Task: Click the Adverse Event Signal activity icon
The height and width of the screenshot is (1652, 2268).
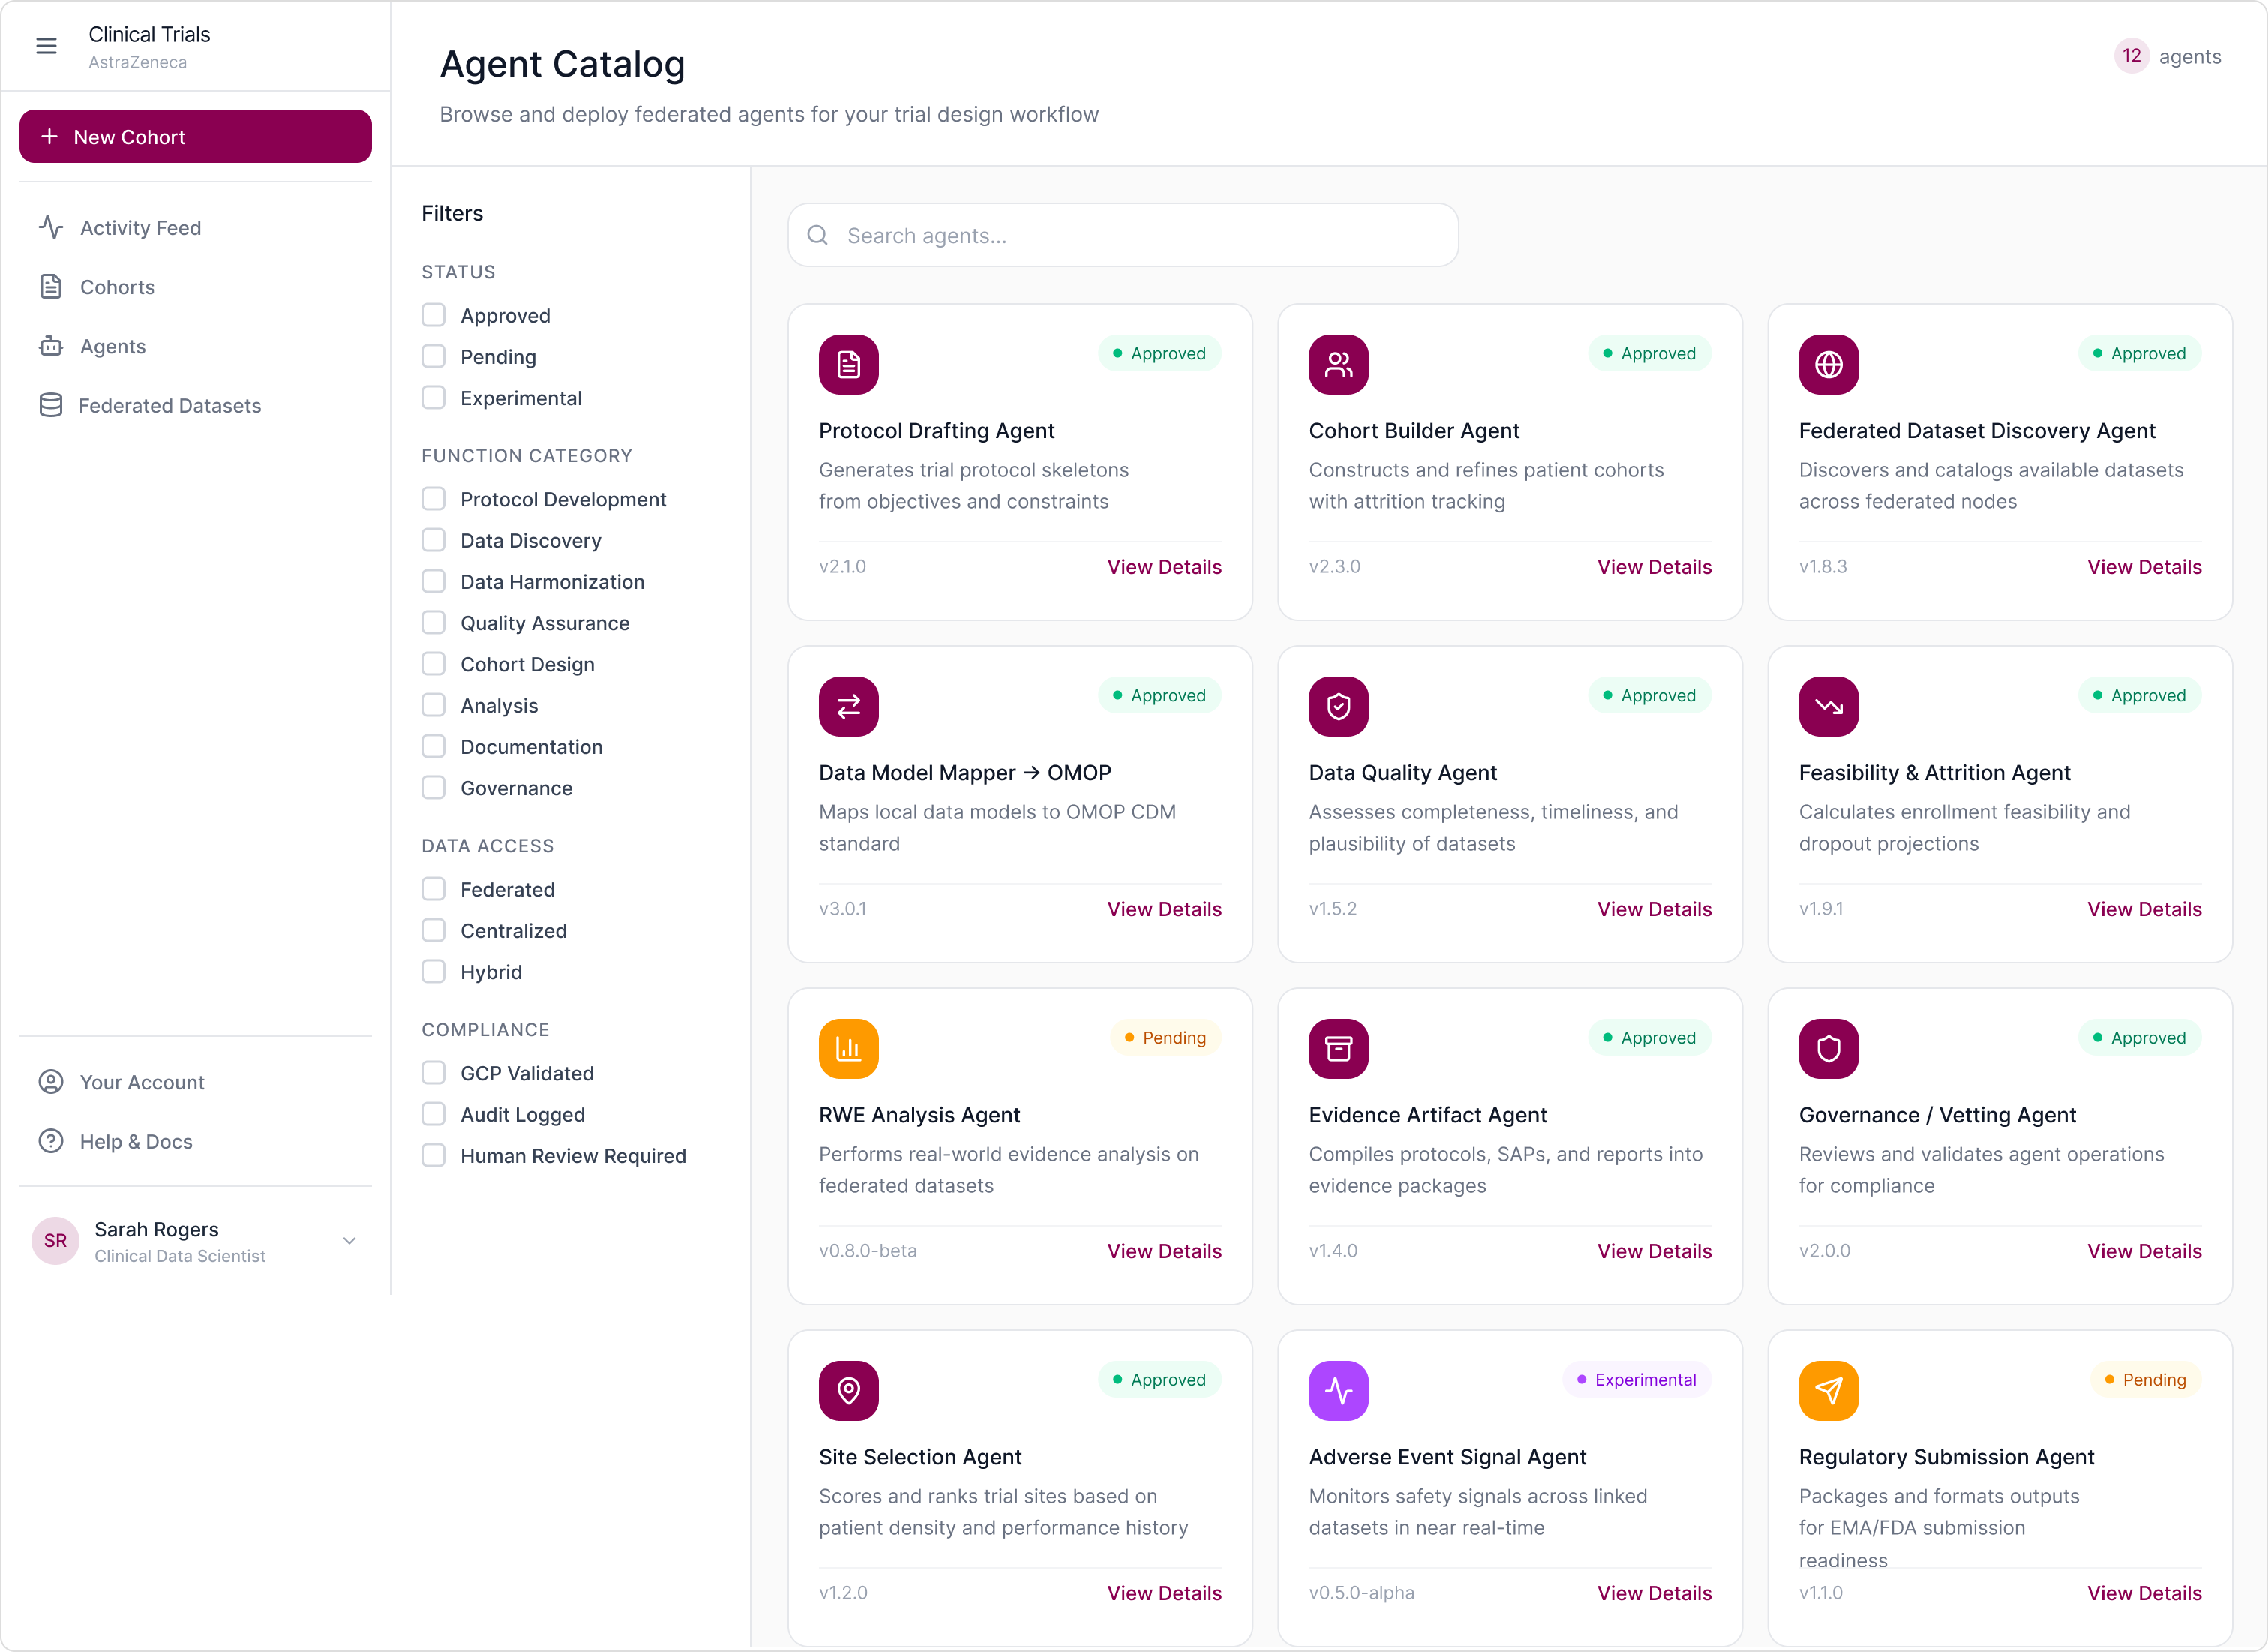Action: 1339,1391
